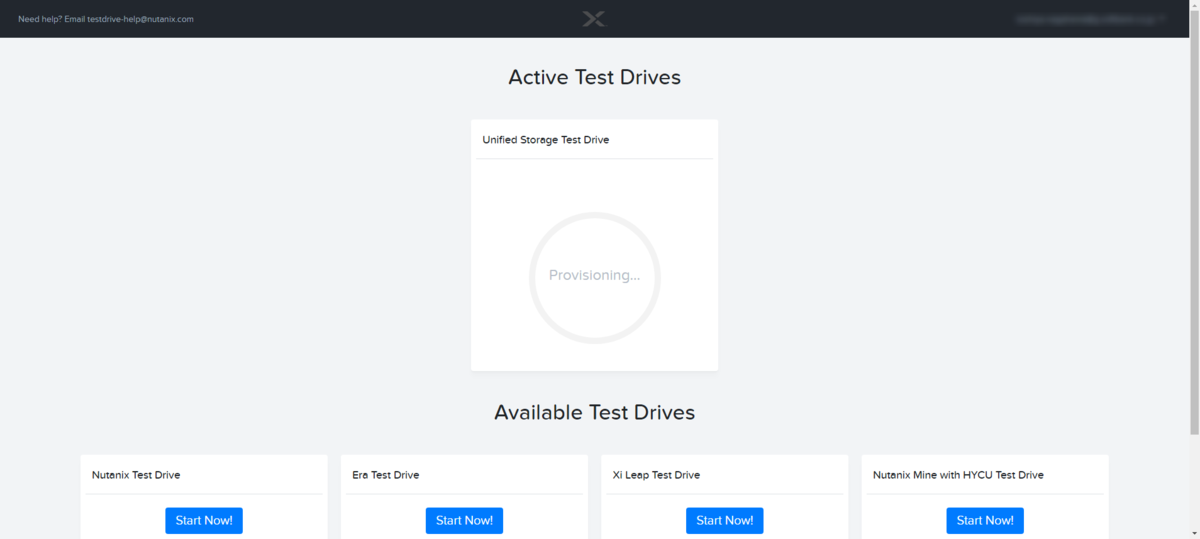The width and height of the screenshot is (1200, 539).
Task: Start the Nutanix Test Drive
Action: point(204,520)
